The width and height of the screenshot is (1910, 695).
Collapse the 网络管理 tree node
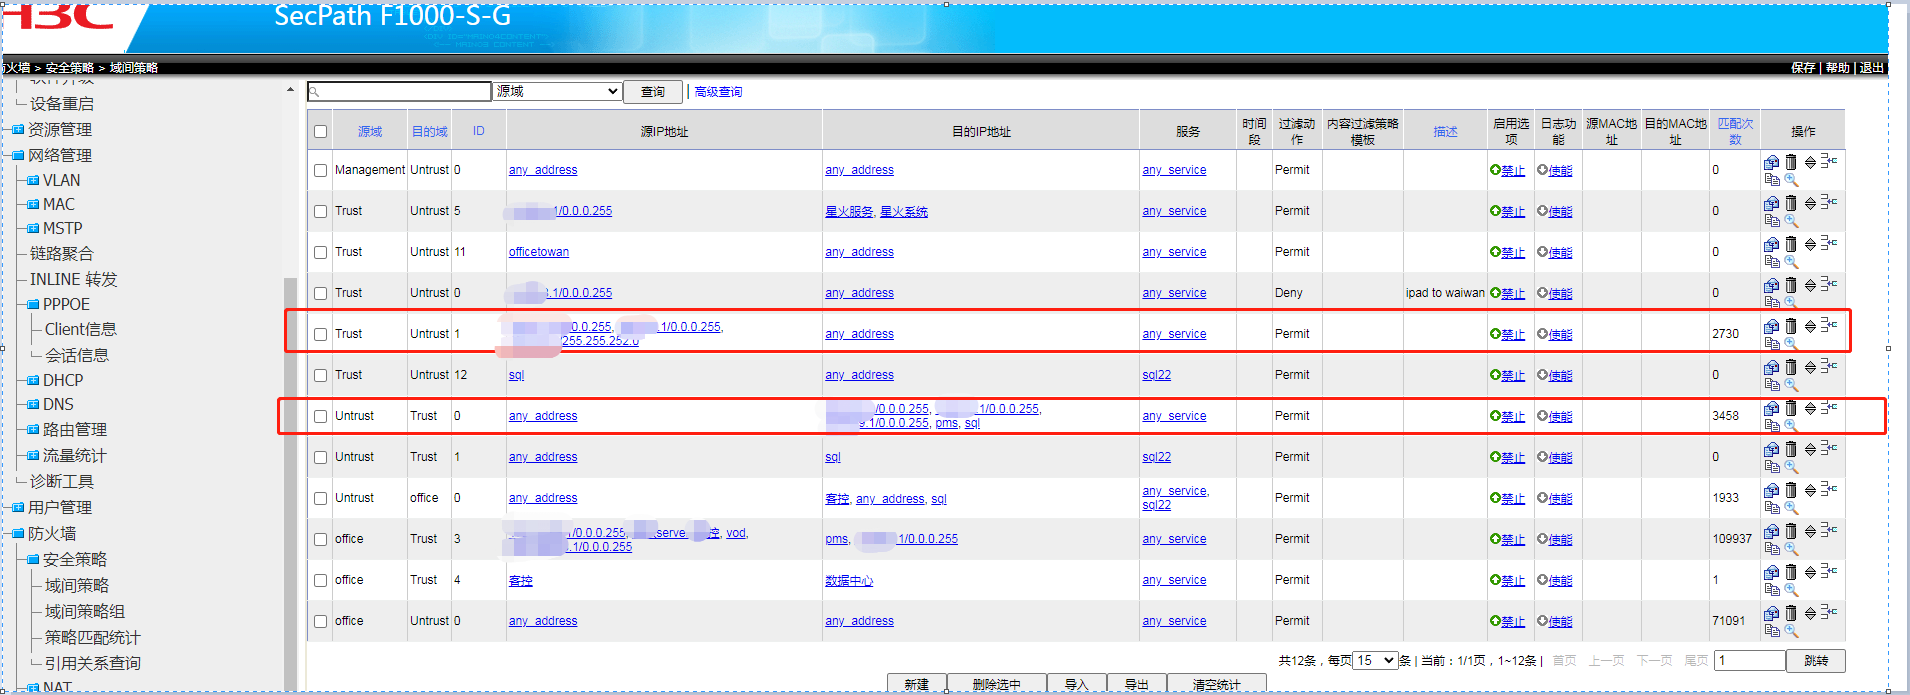pos(17,156)
